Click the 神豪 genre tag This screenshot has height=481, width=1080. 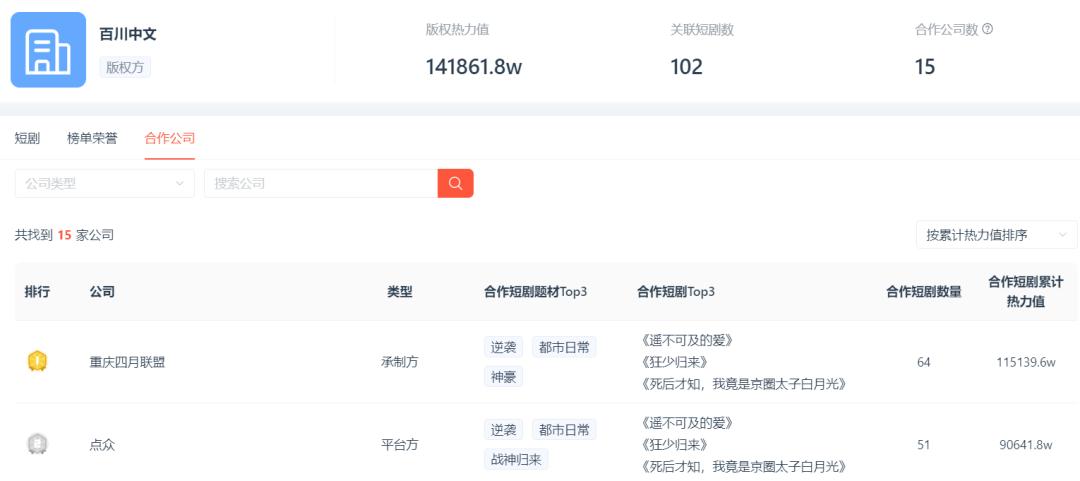coord(503,377)
